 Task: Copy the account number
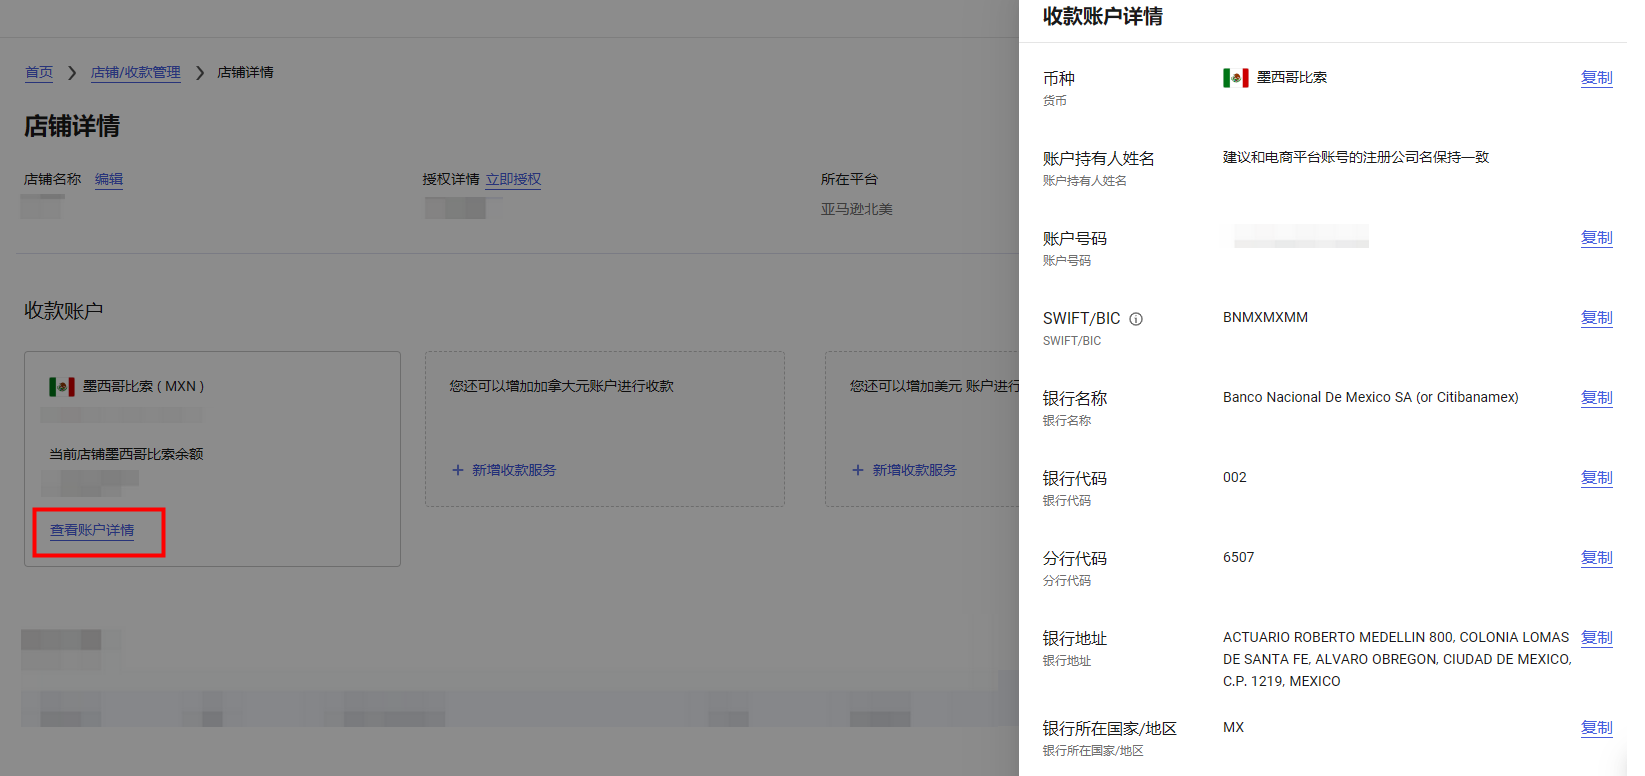tap(1596, 238)
